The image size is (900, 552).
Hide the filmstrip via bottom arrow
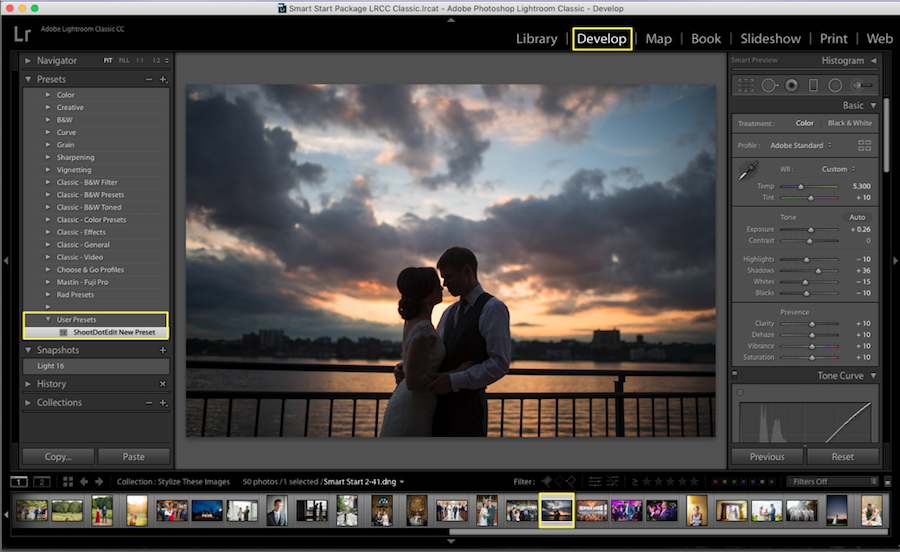click(451, 541)
